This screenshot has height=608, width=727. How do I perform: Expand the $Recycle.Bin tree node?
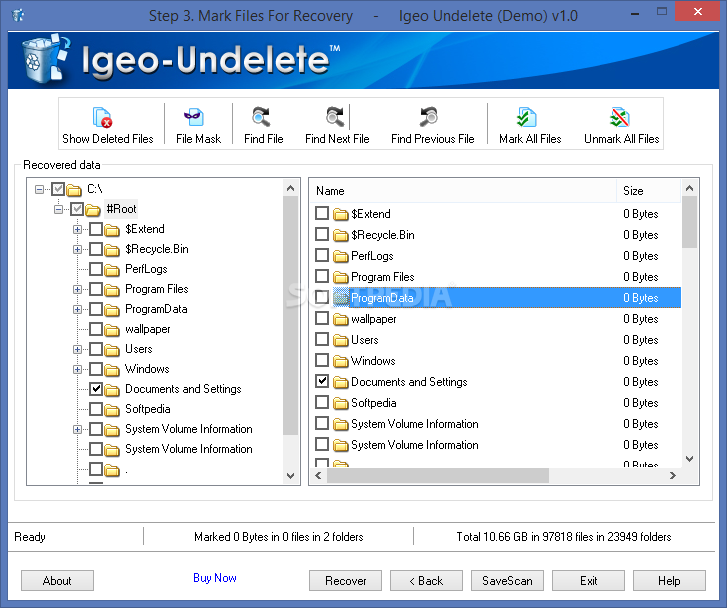coord(77,250)
